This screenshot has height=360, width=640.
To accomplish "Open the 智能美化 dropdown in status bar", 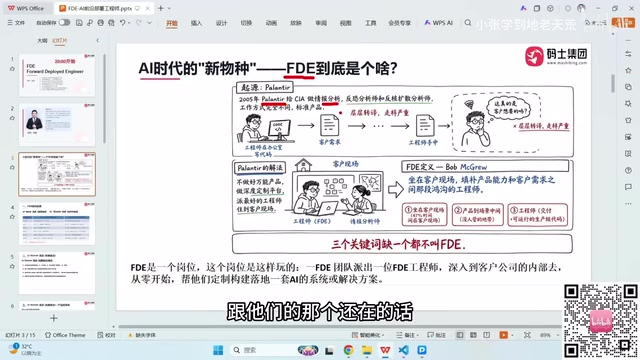I will point(369,335).
